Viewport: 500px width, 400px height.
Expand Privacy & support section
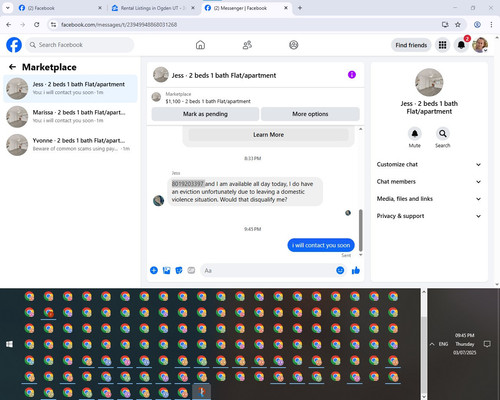pyautogui.click(x=429, y=216)
